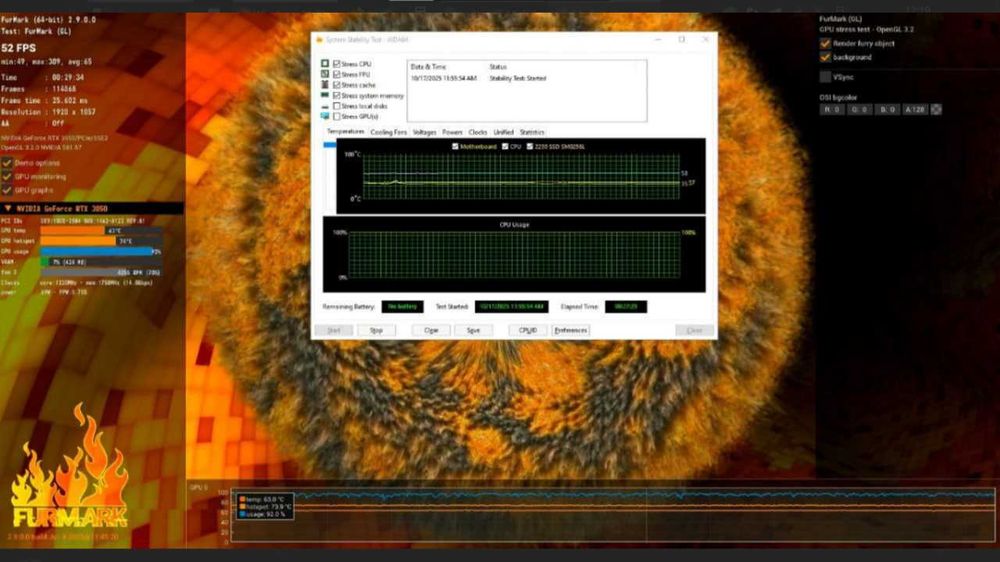Image resolution: width=1000 pixels, height=562 pixels.
Task: Toggle FurMark GPU monitoring checkbox
Action: click(x=7, y=177)
